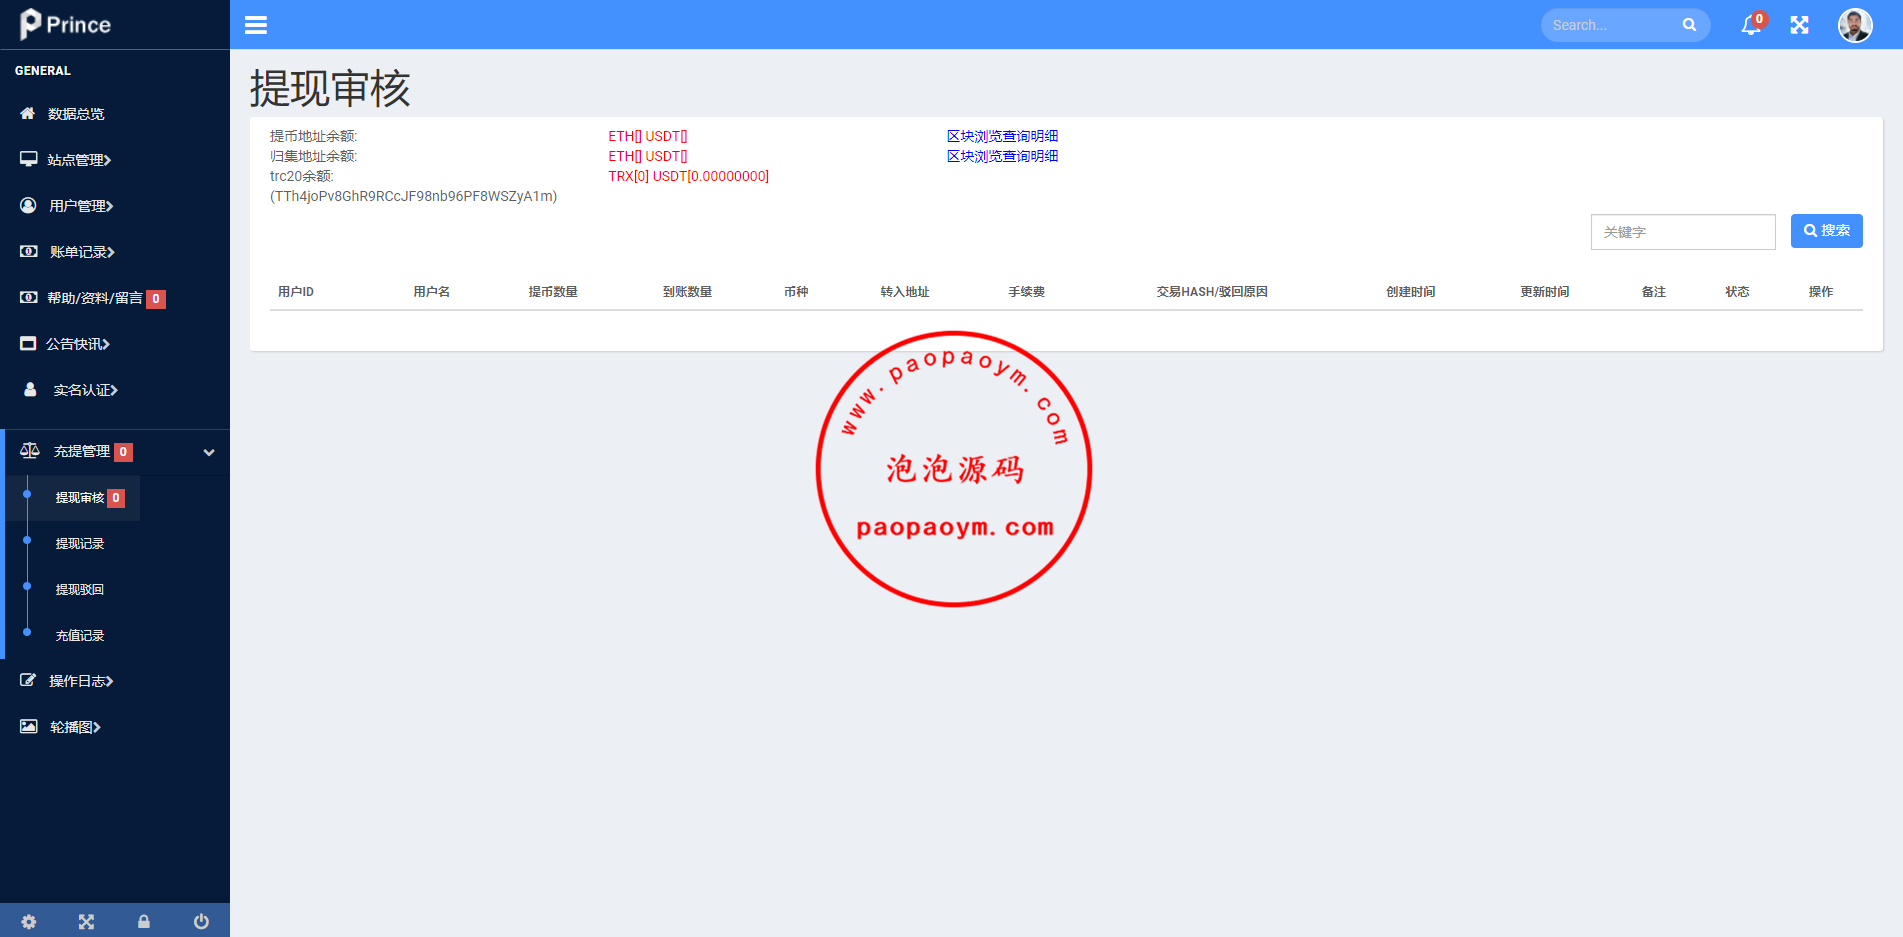Click the 用户ID column header

pos(296,292)
